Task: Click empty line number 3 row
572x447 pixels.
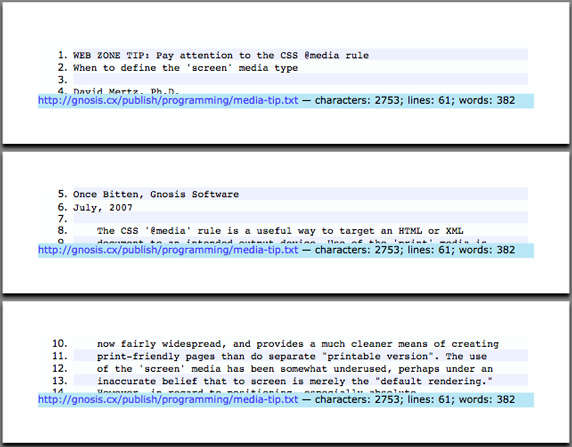Action: pyautogui.click(x=300, y=79)
